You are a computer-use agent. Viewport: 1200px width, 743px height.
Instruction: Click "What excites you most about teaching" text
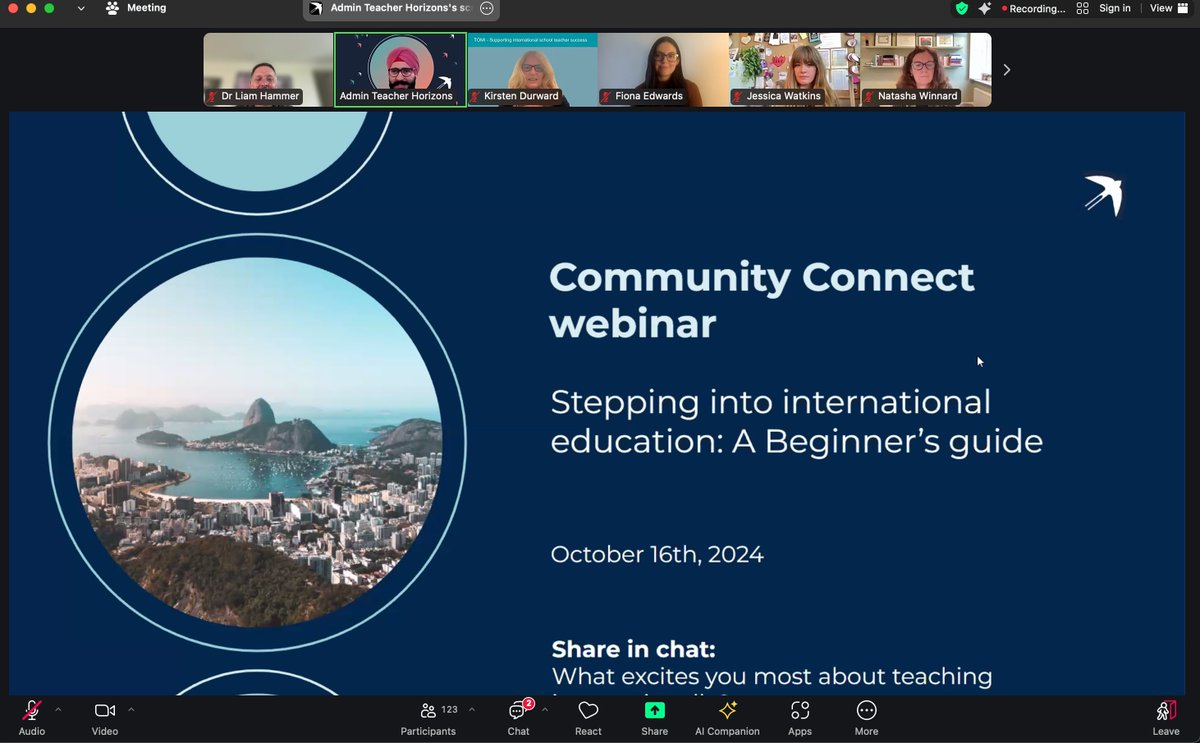[772, 677]
